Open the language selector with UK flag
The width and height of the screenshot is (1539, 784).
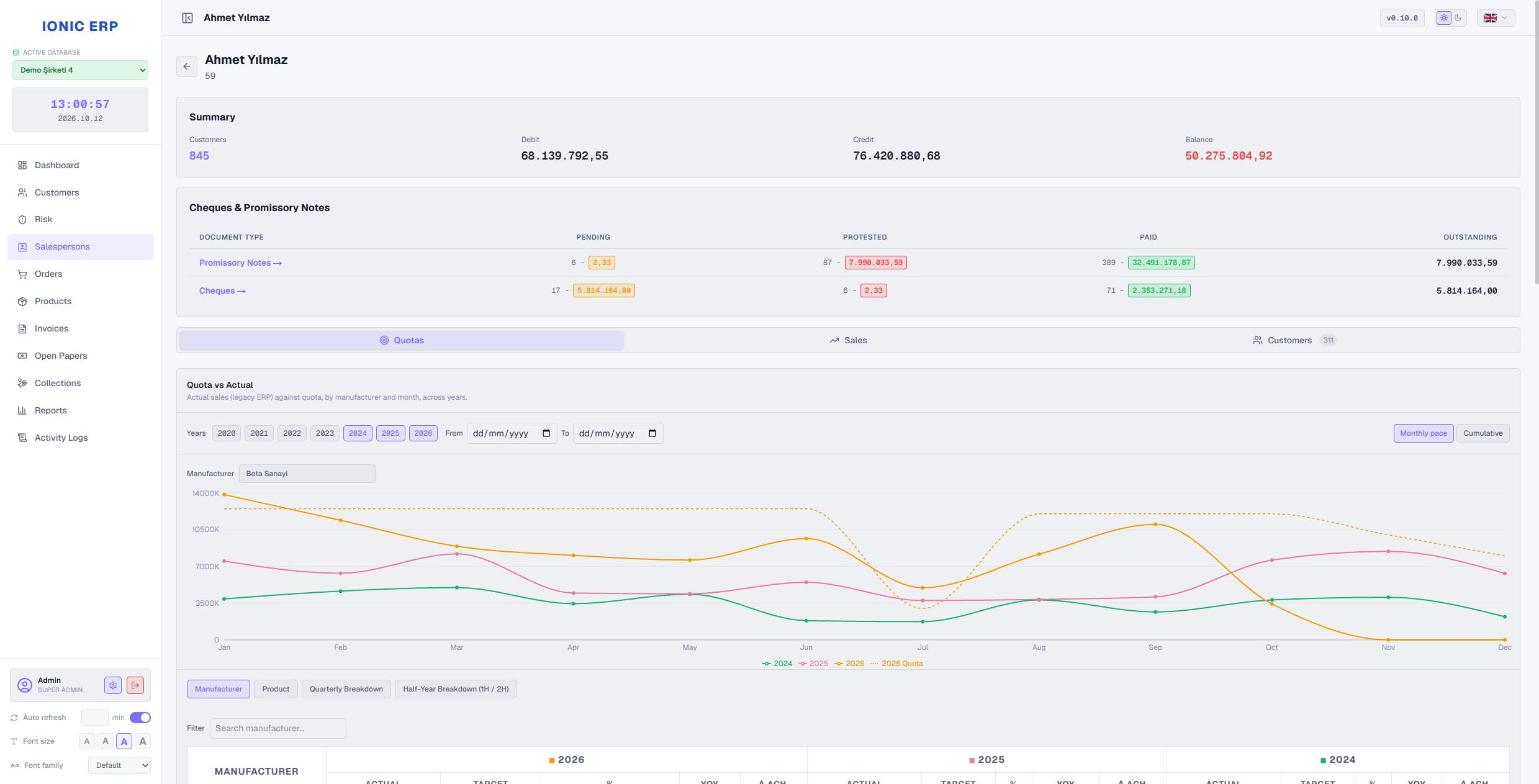(x=1495, y=18)
